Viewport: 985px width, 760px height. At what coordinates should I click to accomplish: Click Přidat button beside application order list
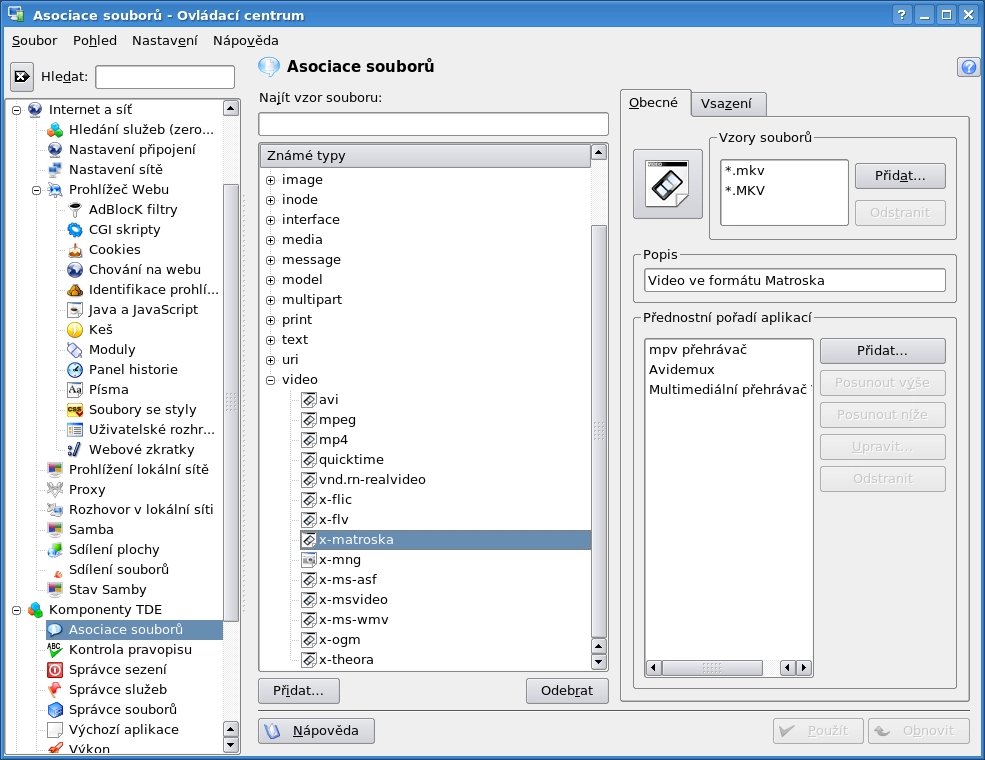883,350
